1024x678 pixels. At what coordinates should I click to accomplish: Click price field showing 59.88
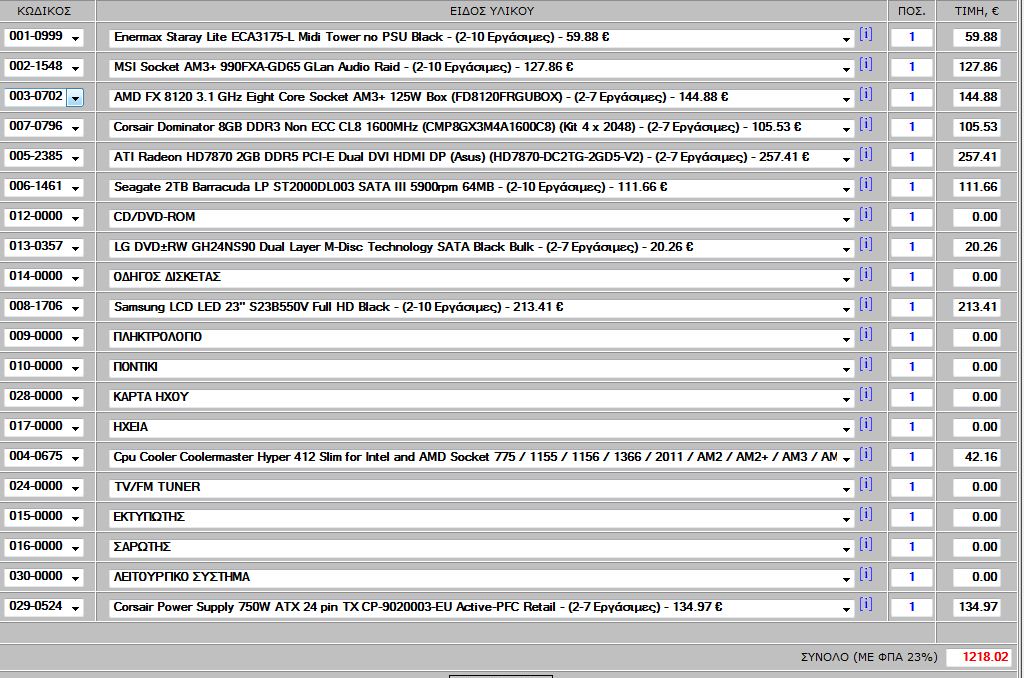click(976, 37)
